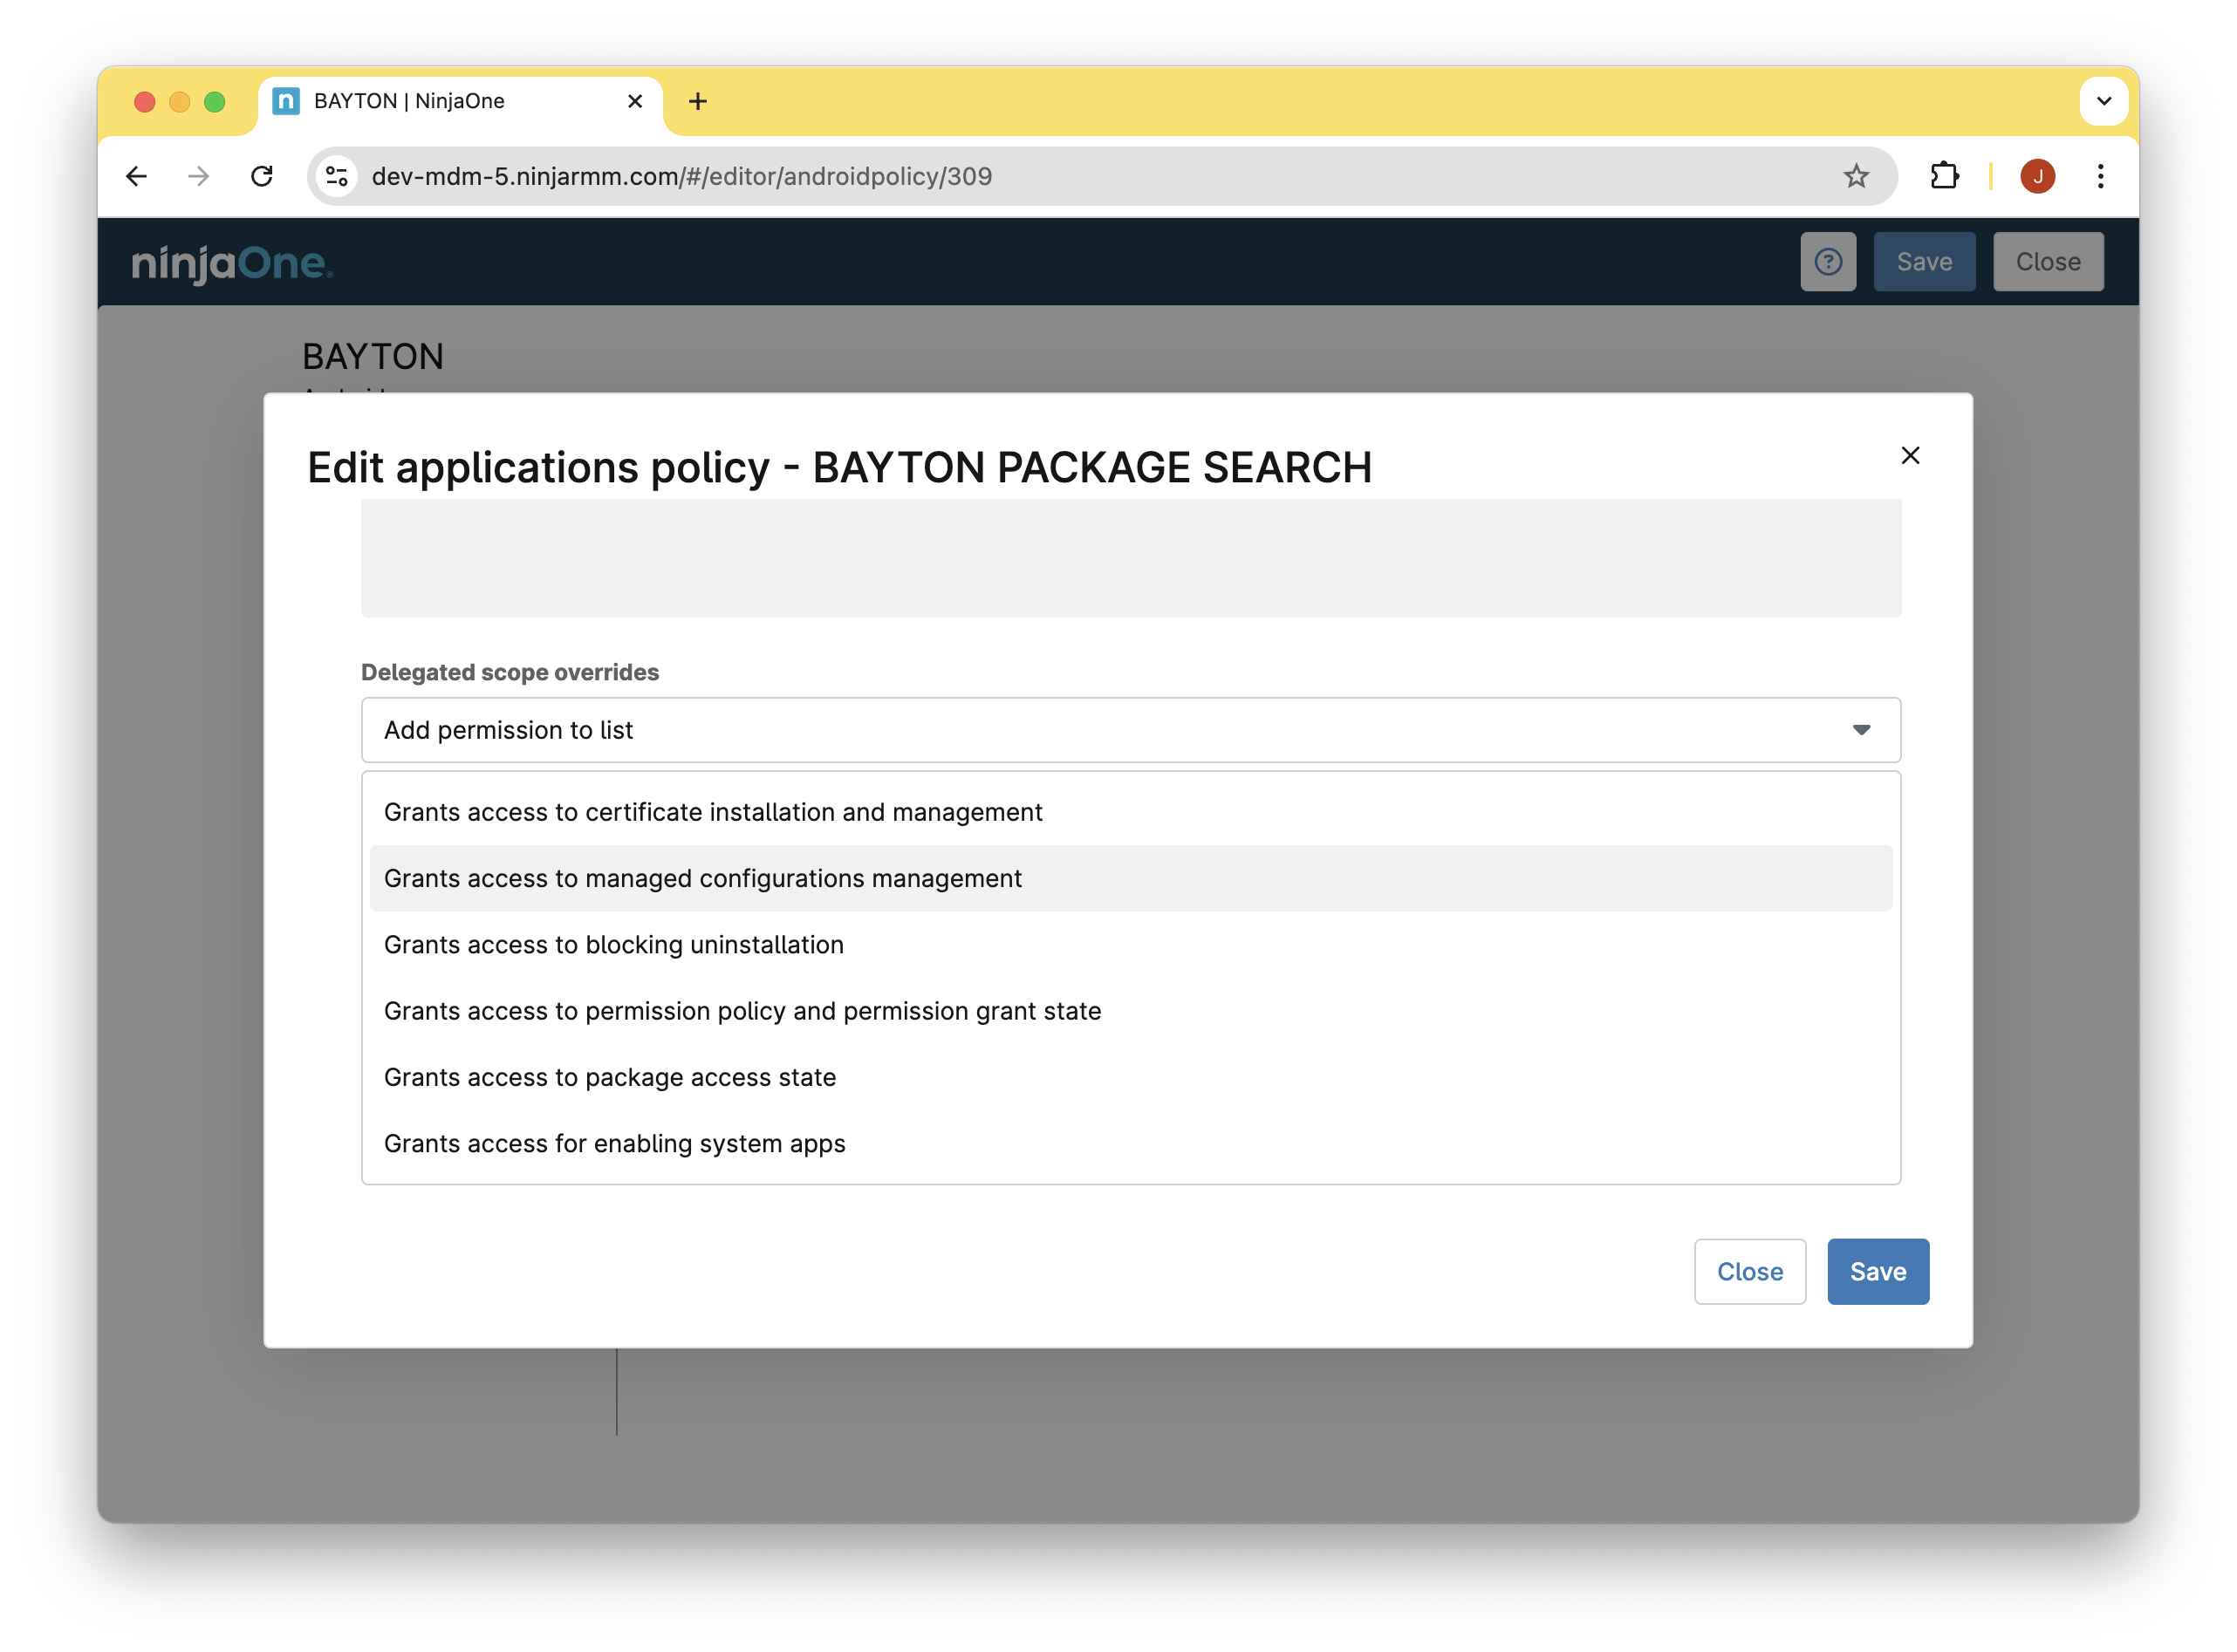The width and height of the screenshot is (2237, 1652).
Task: Click the Delegated scope overrides label
Action: [510, 672]
